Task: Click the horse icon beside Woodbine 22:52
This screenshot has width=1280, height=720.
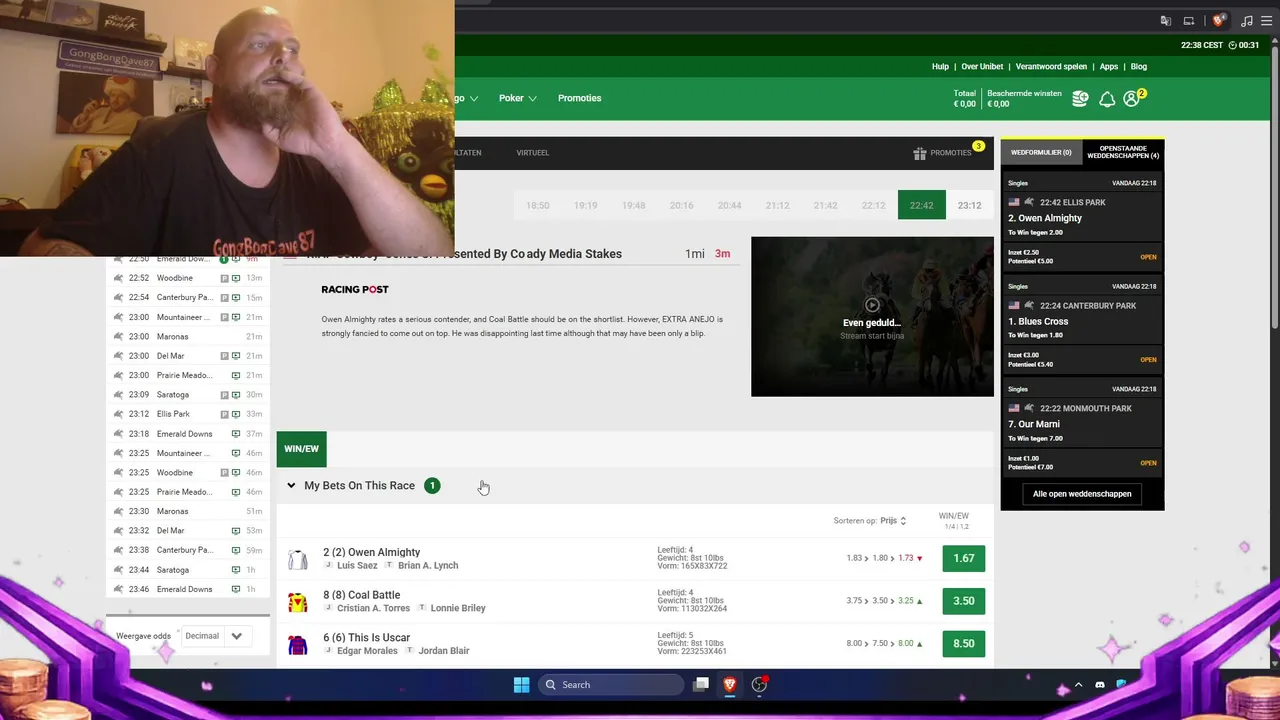Action: (119, 278)
